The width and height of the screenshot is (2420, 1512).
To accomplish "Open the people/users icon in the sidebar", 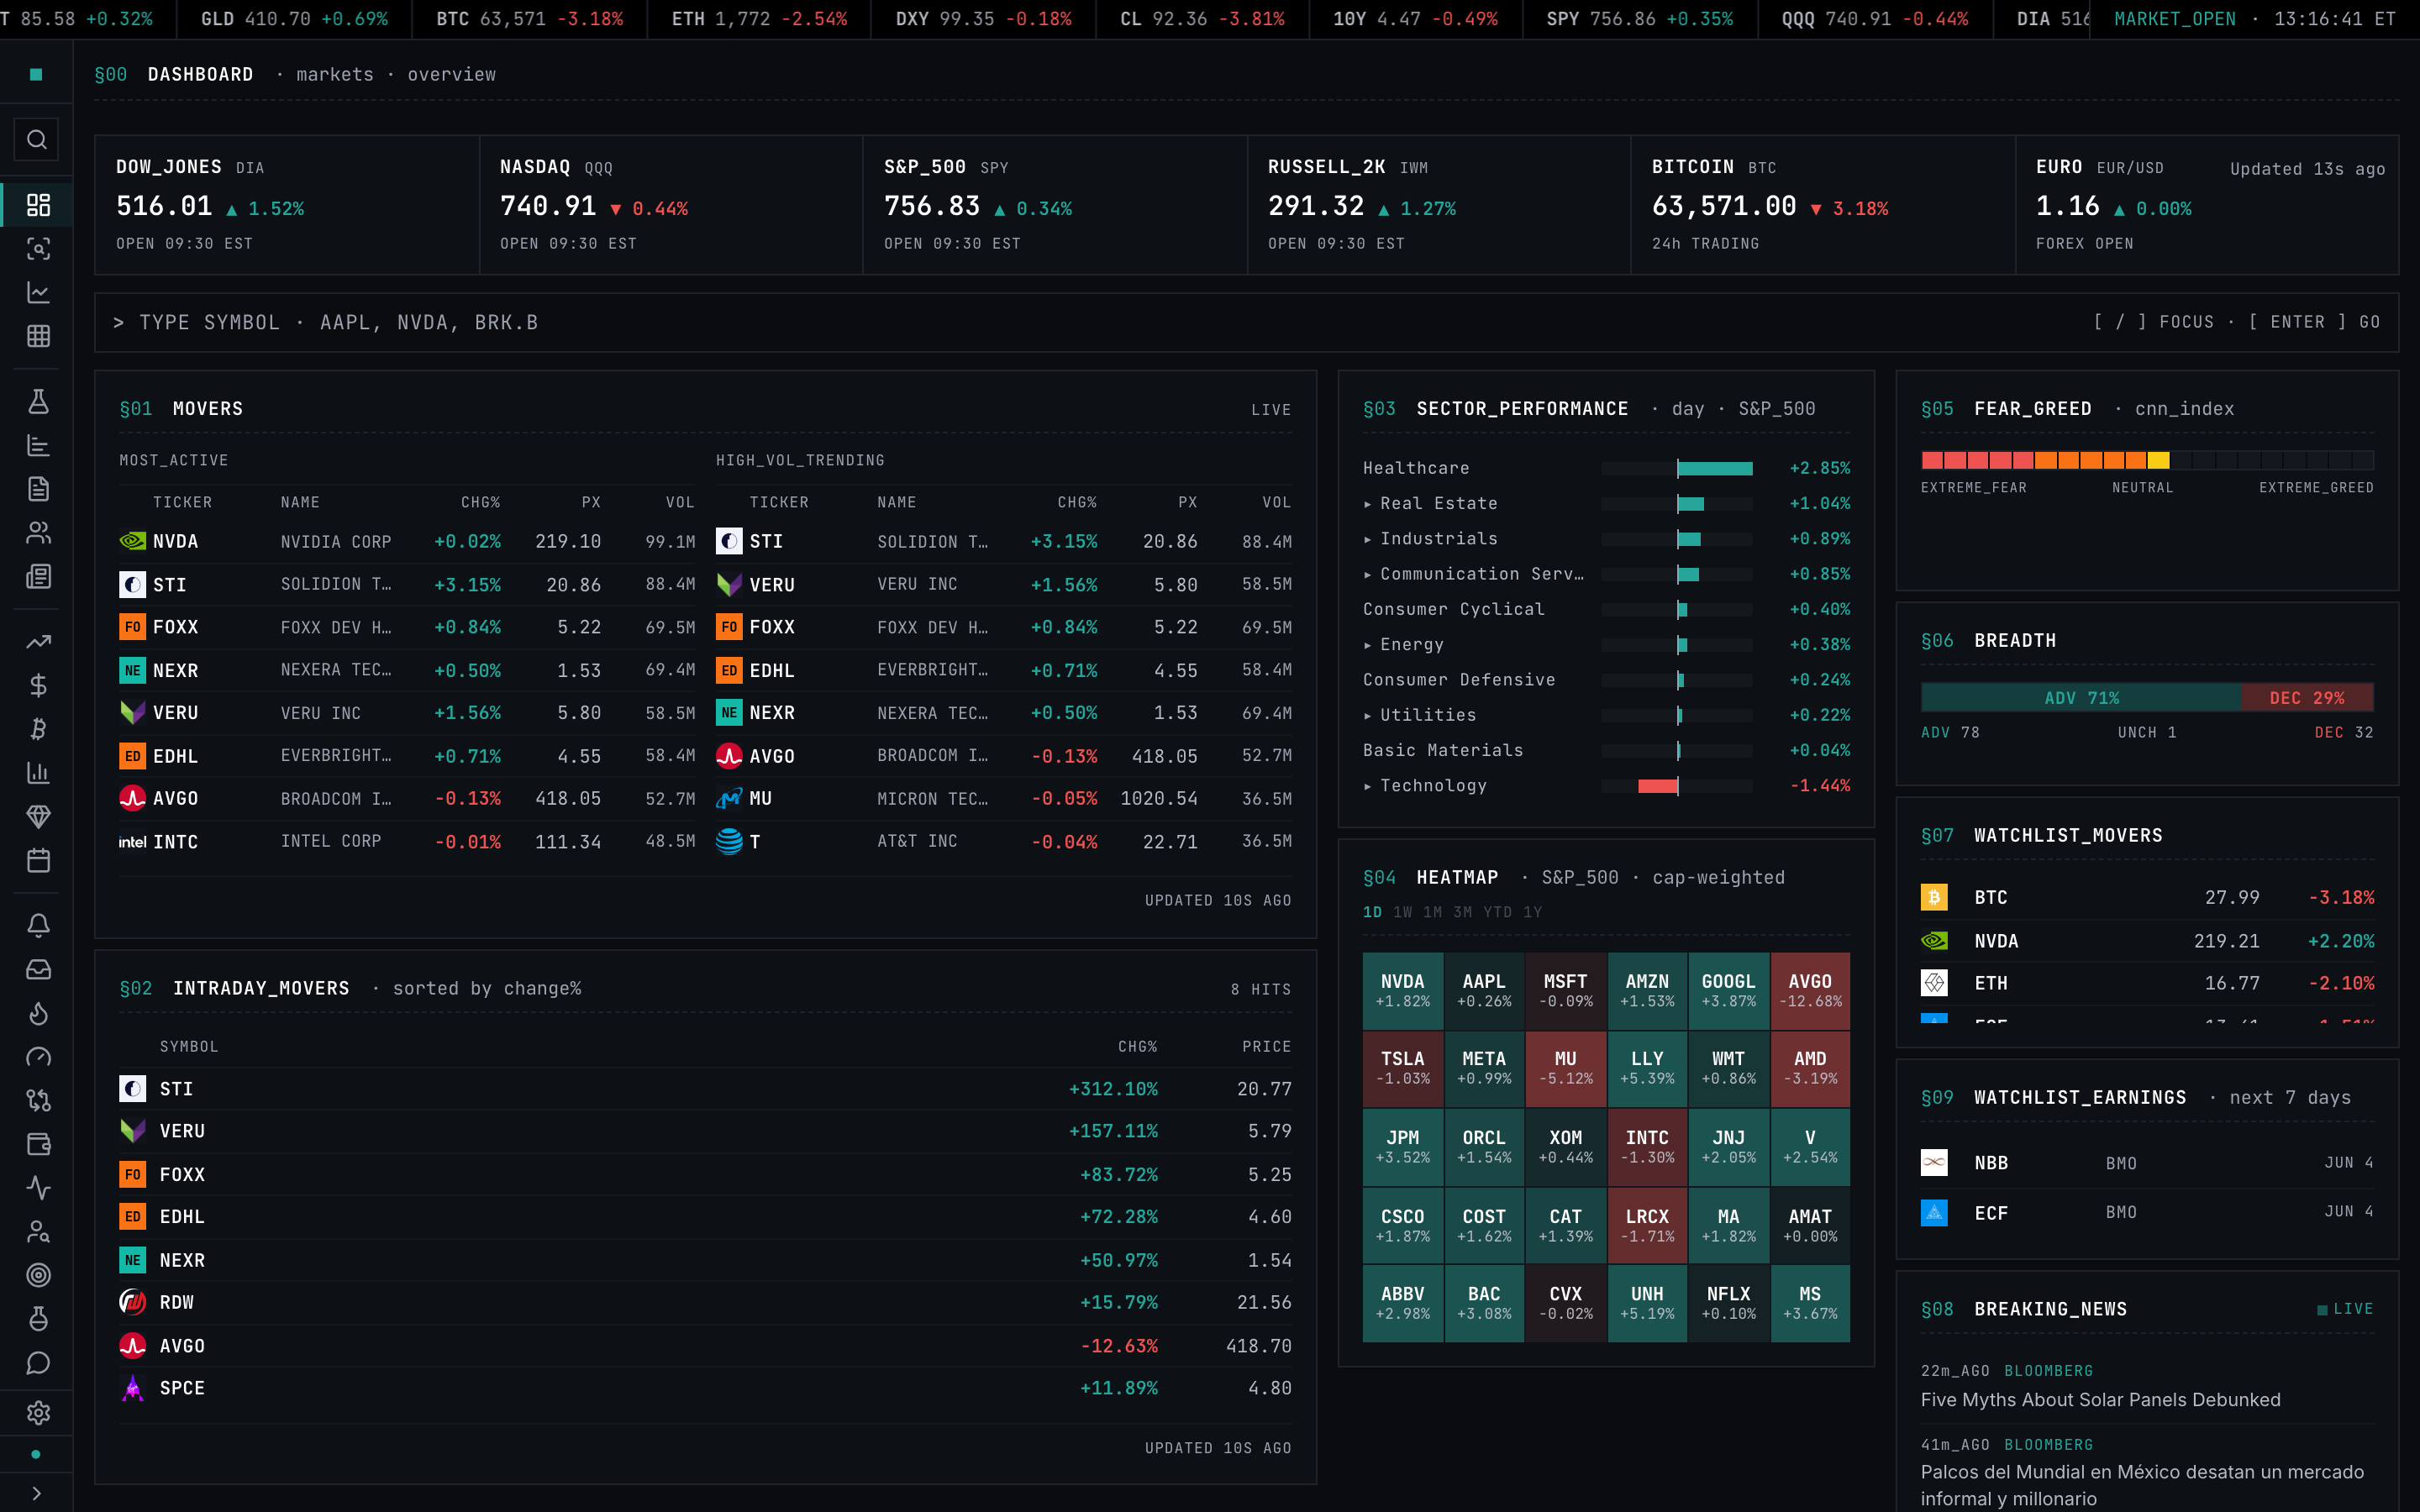I will click(38, 533).
